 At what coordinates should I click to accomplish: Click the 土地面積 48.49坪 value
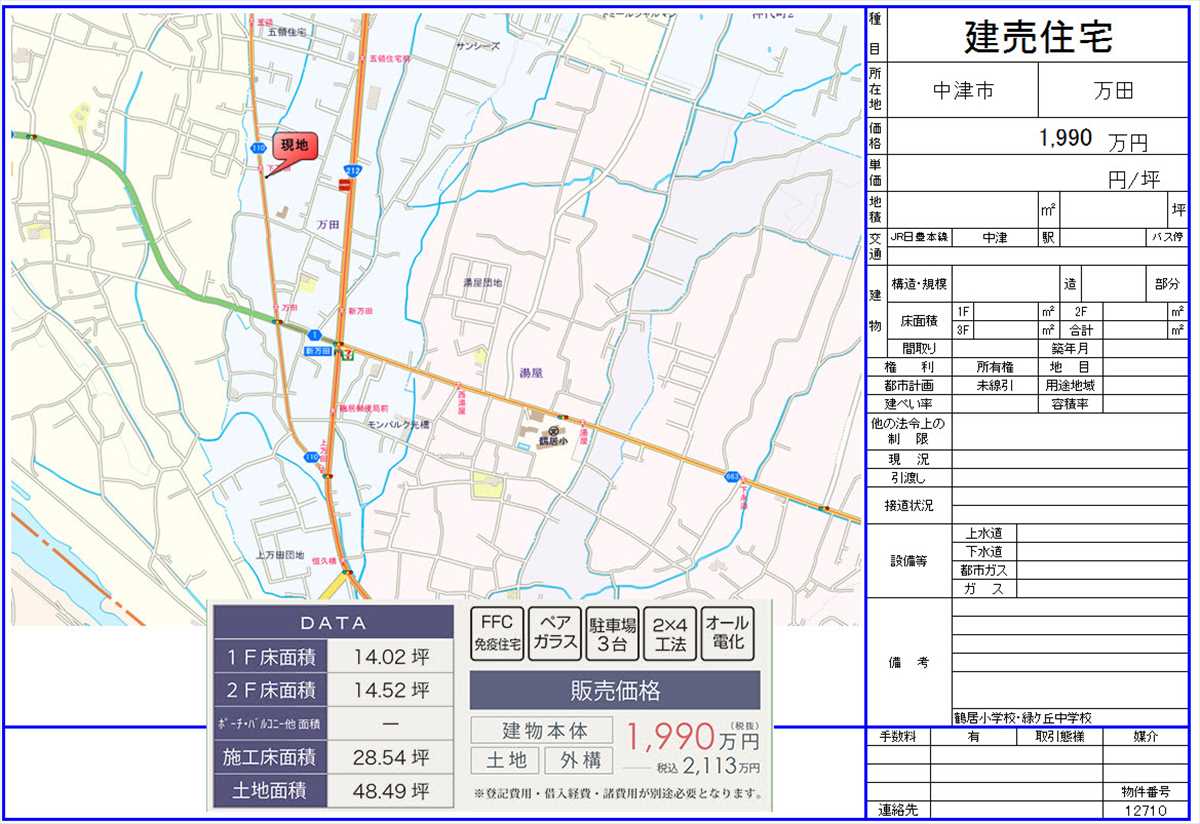click(391, 791)
